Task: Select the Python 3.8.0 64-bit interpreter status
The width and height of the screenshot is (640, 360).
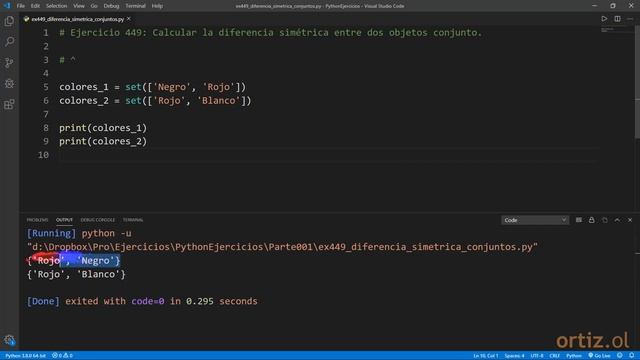Action: pos(25,356)
